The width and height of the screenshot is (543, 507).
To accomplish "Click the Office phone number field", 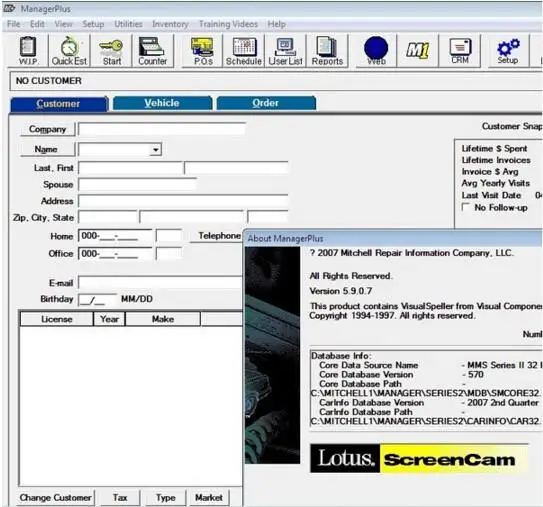I will coord(115,254).
